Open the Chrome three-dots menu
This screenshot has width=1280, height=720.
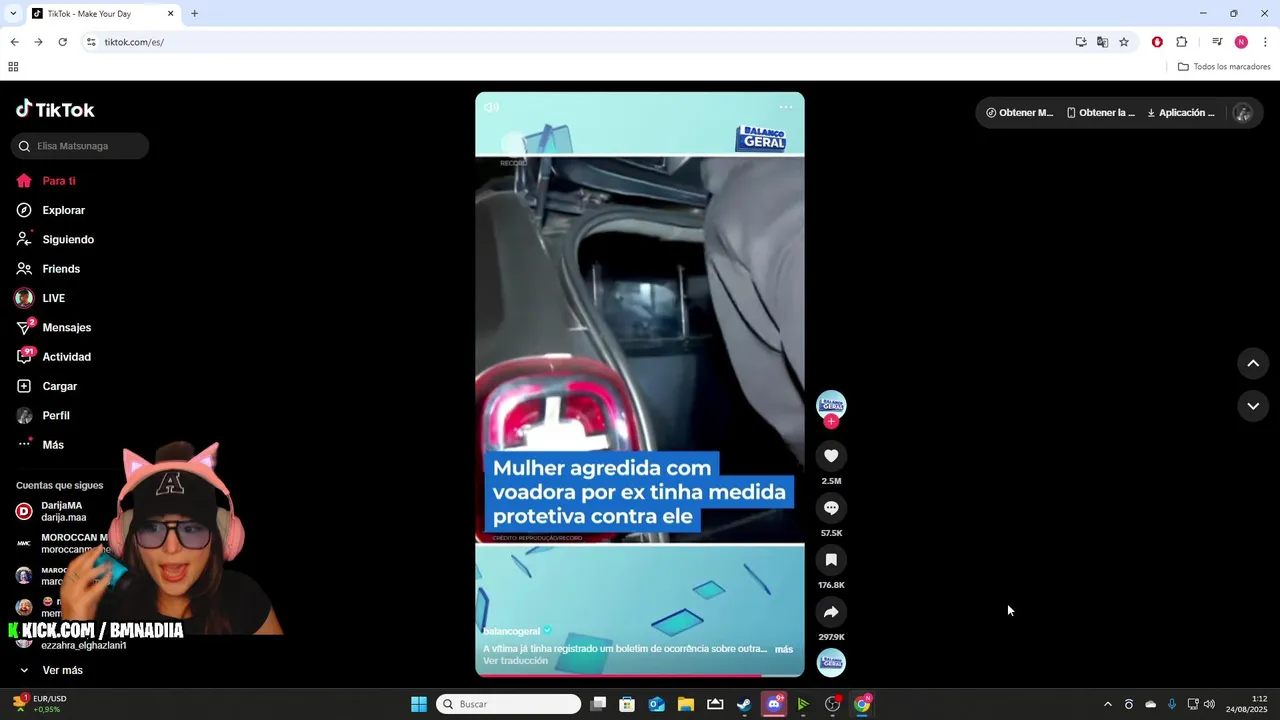(x=1265, y=42)
